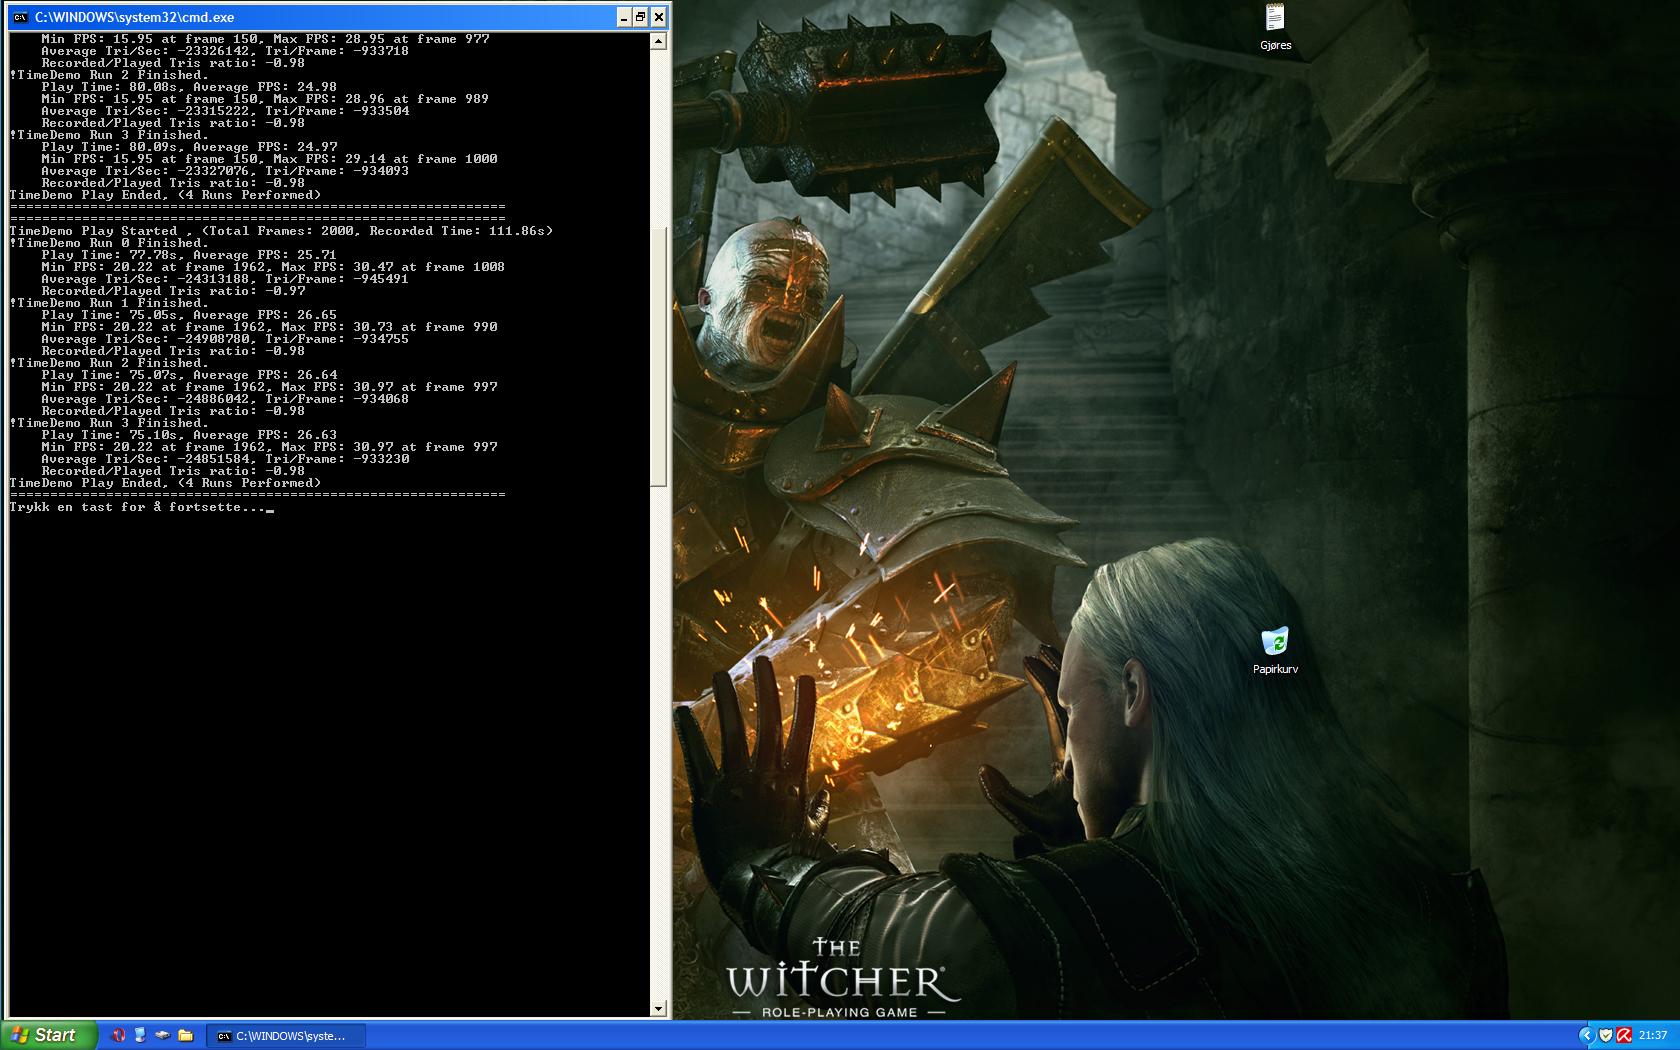The height and width of the screenshot is (1050, 1680).
Task: Click the console vertical scrollbar thumb
Action: click(x=658, y=357)
